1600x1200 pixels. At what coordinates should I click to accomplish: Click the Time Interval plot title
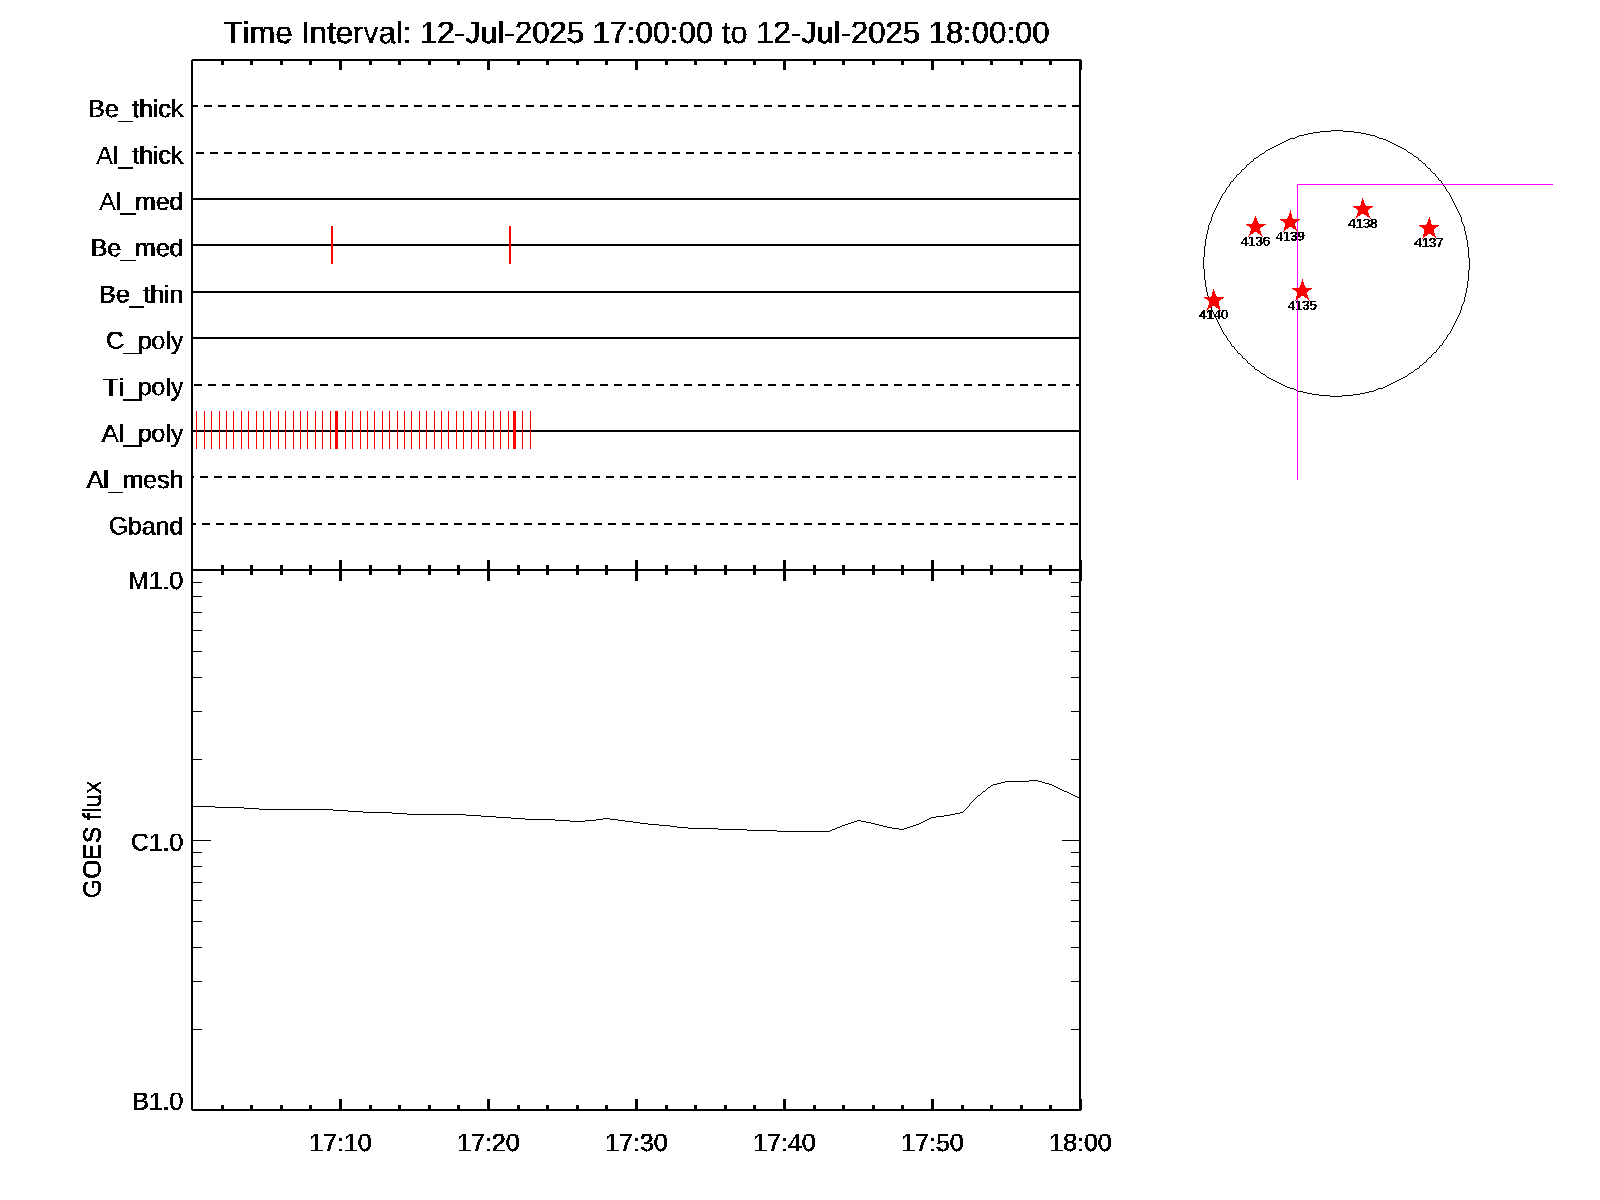coord(636,33)
